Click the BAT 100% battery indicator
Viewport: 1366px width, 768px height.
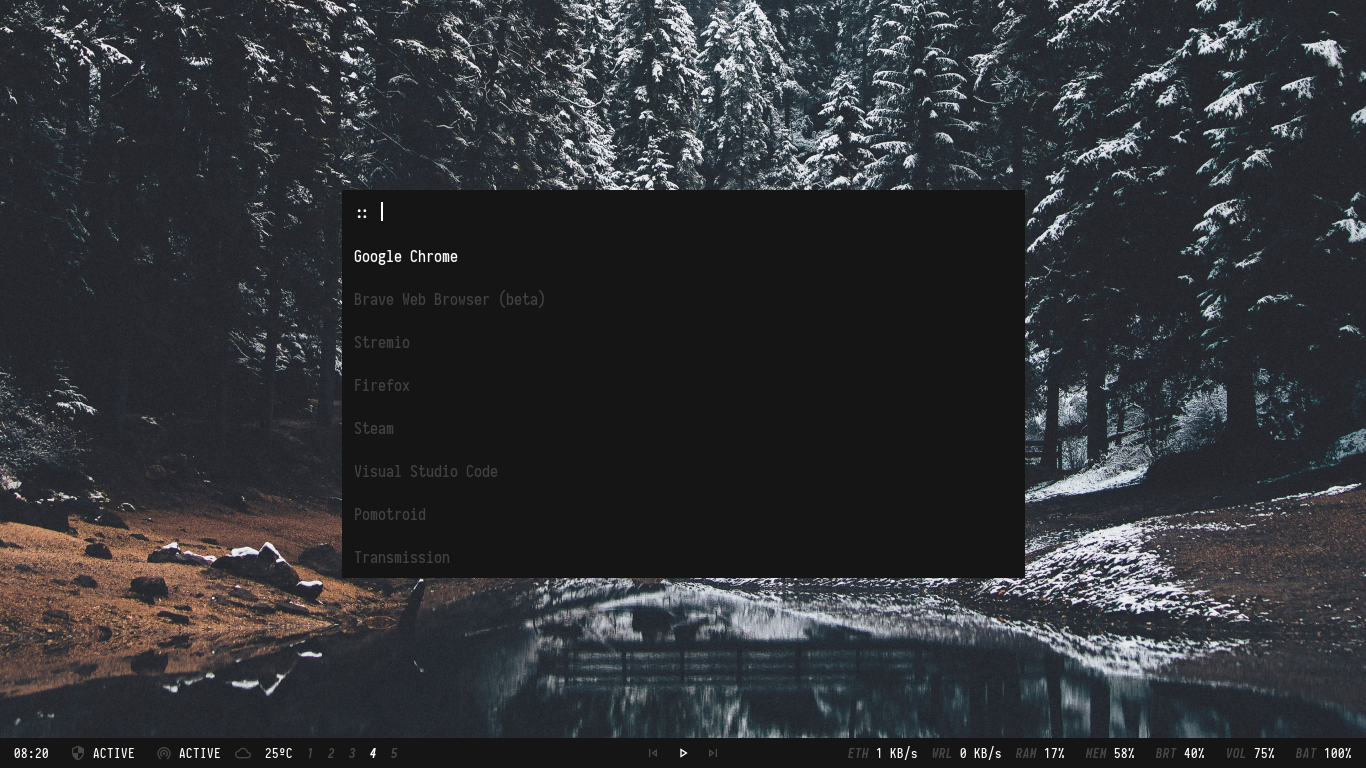pyautogui.click(x=1323, y=753)
